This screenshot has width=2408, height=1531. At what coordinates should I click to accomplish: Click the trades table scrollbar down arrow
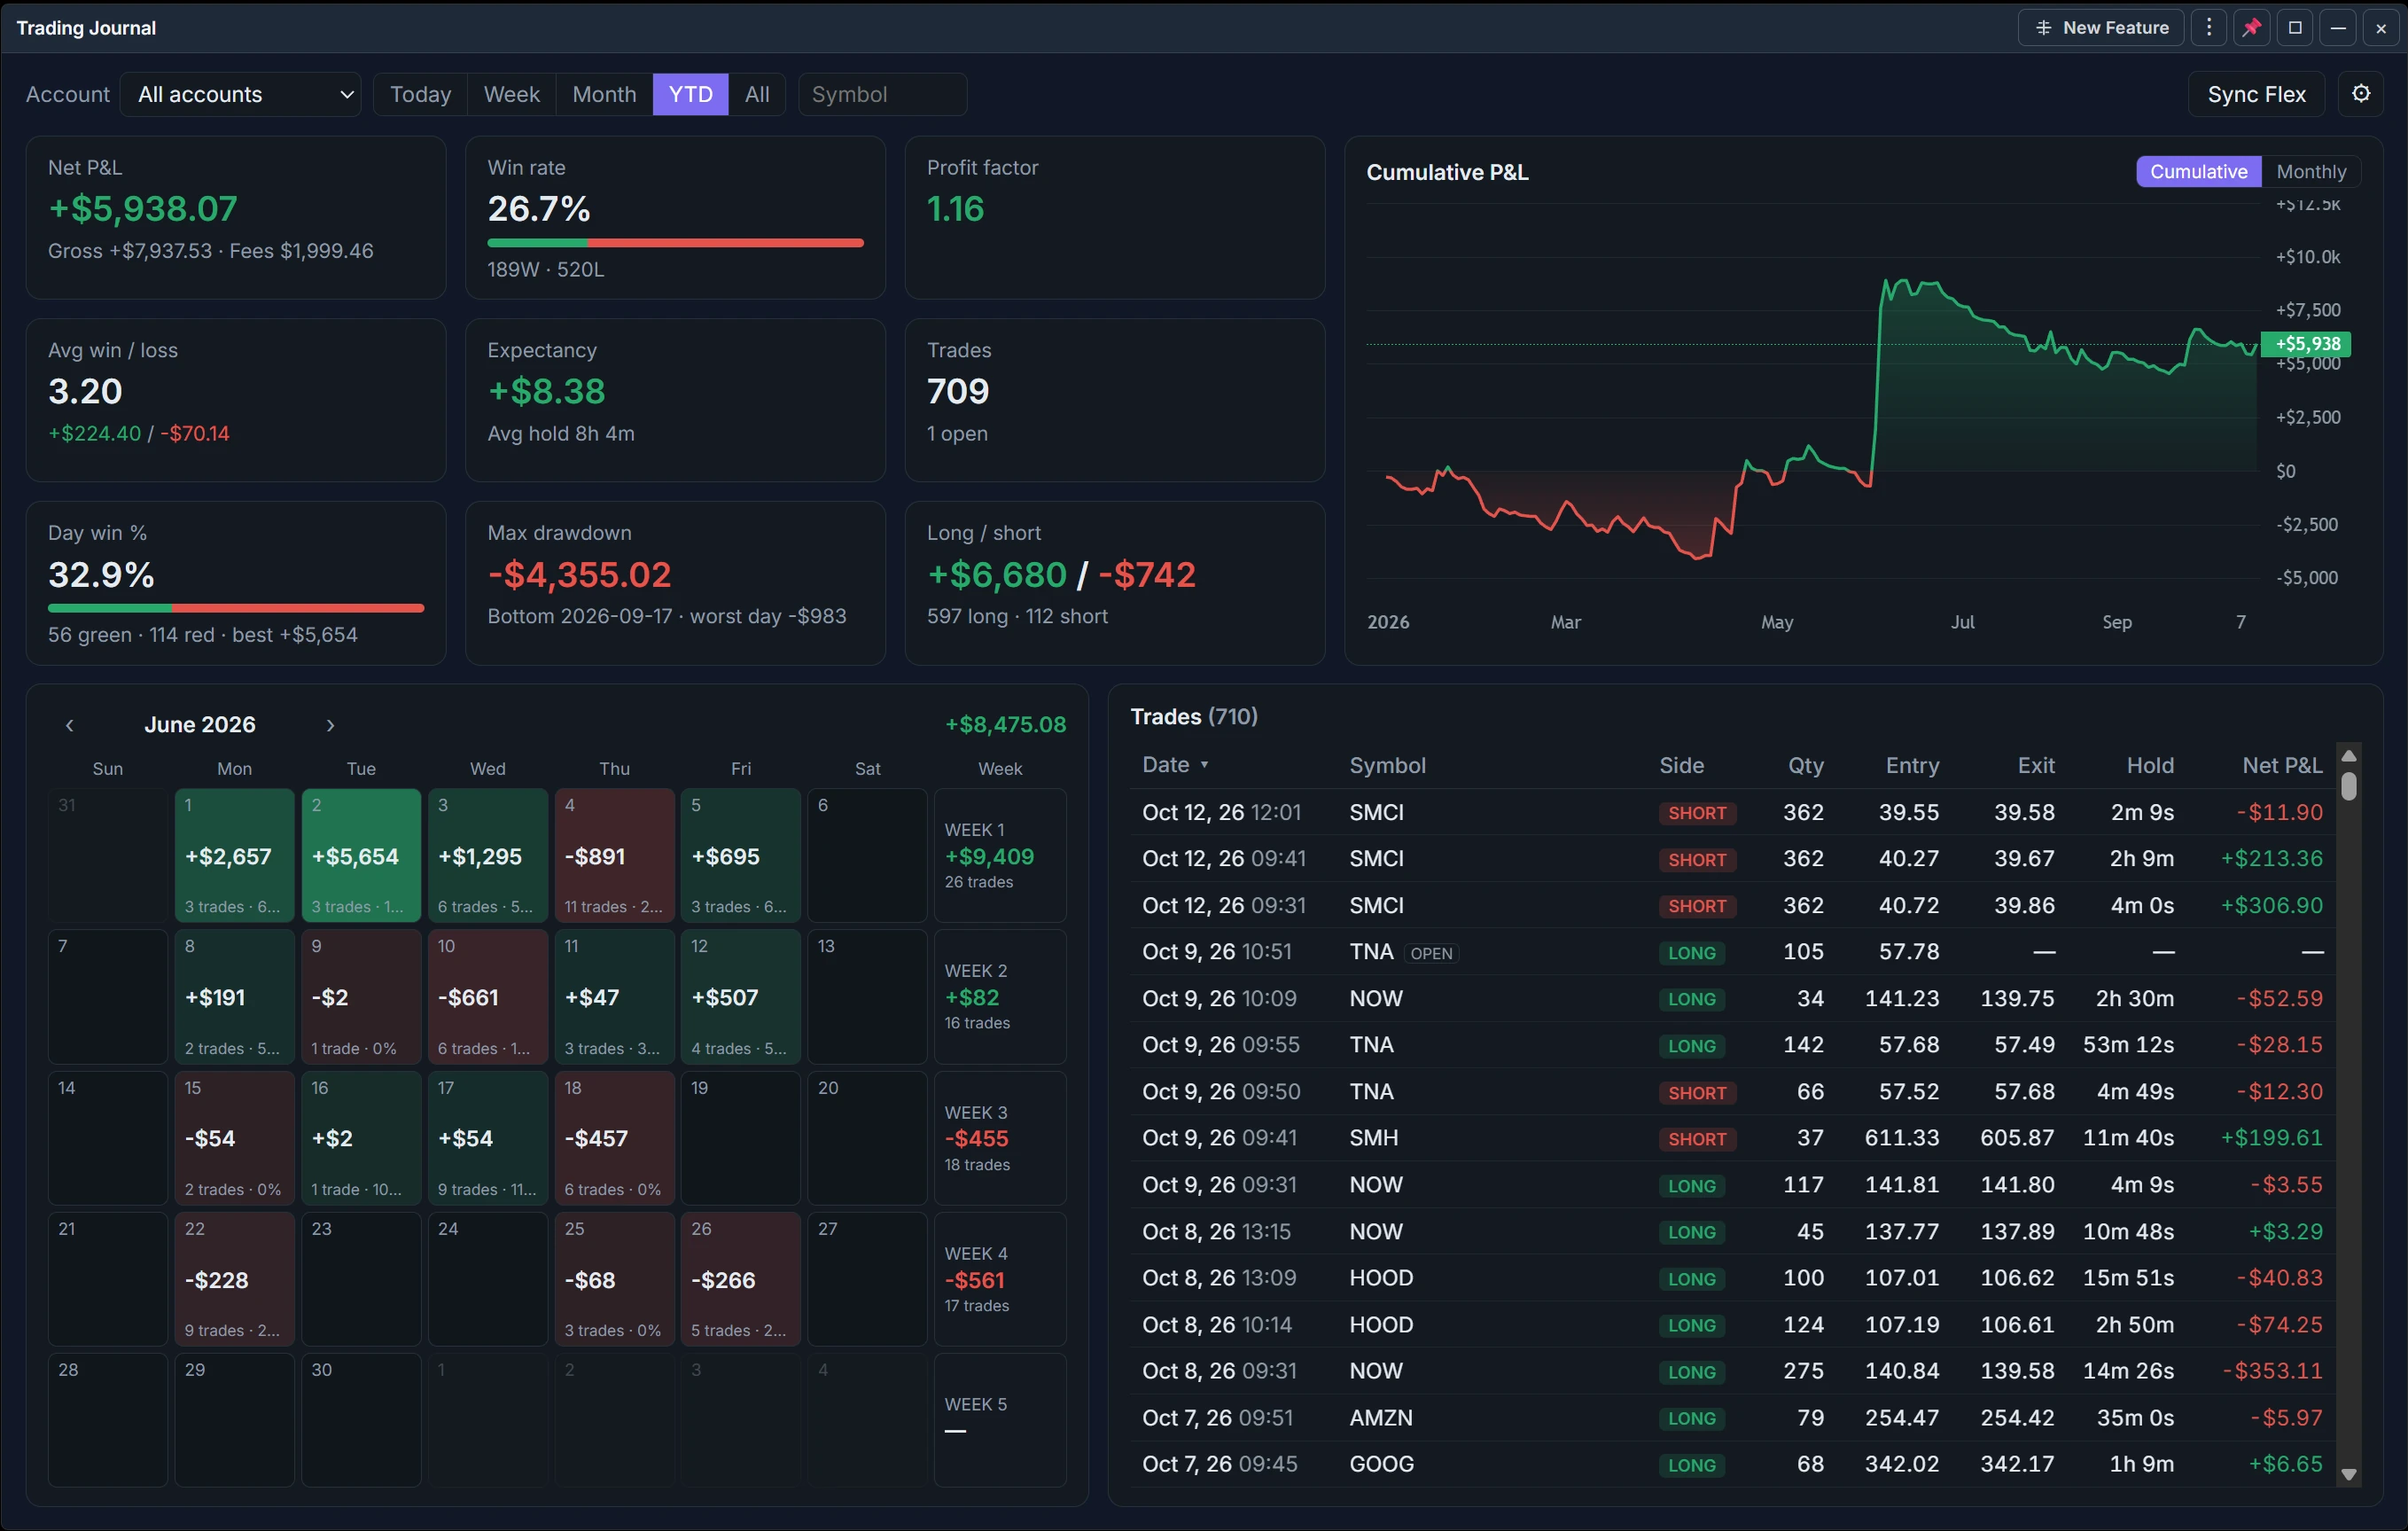pos(2349,1473)
